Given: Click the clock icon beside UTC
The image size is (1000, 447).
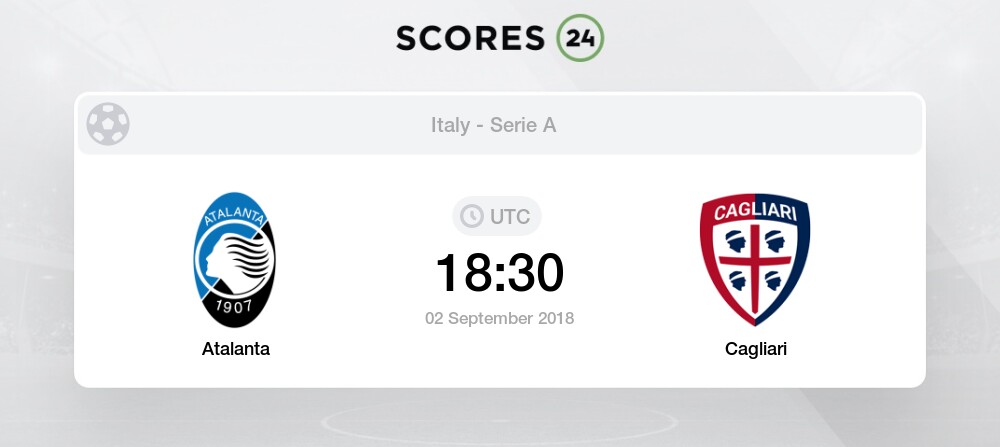Looking at the screenshot, I should point(472,216).
